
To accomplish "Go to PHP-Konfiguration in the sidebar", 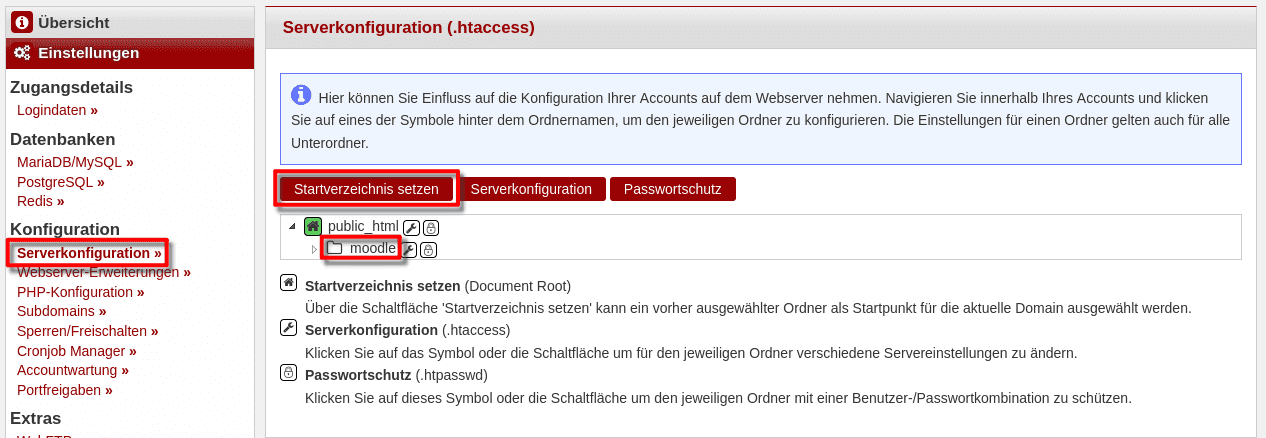I will [x=75, y=292].
